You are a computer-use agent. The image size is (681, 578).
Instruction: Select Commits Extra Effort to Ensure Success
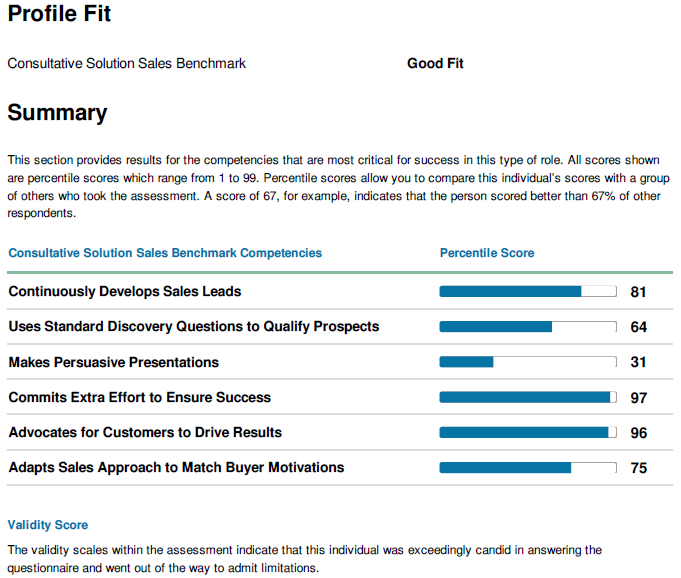tap(139, 397)
